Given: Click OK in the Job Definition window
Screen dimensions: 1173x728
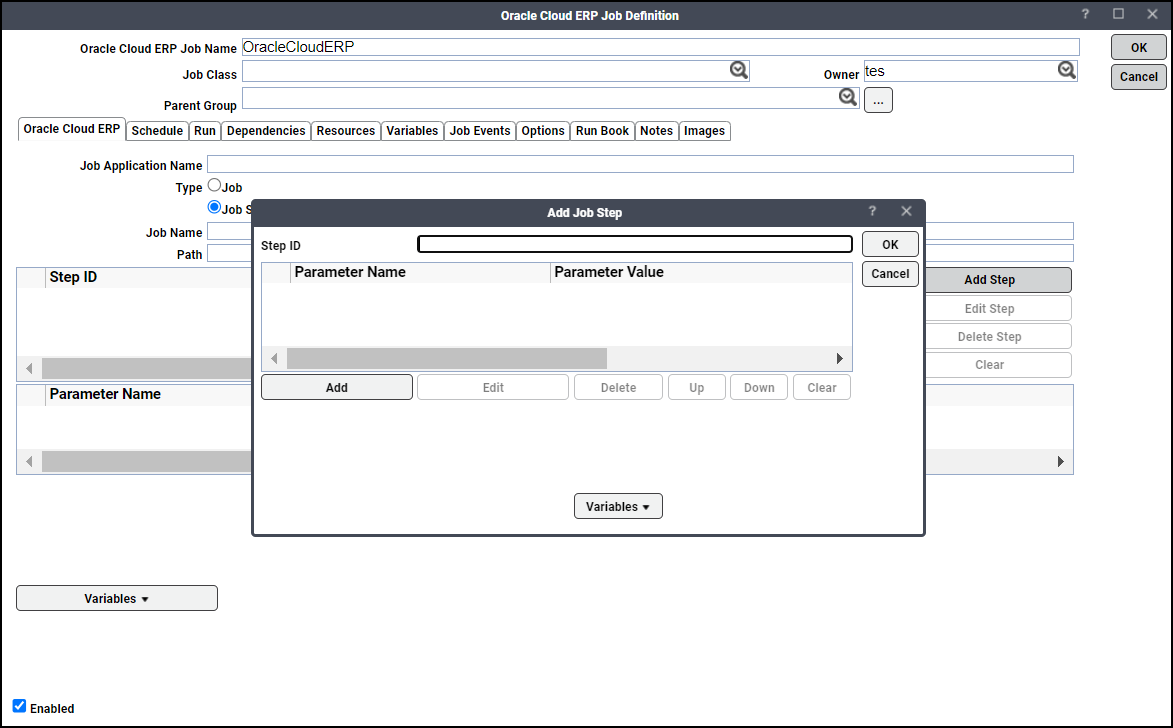Looking at the screenshot, I should click(x=1139, y=47).
